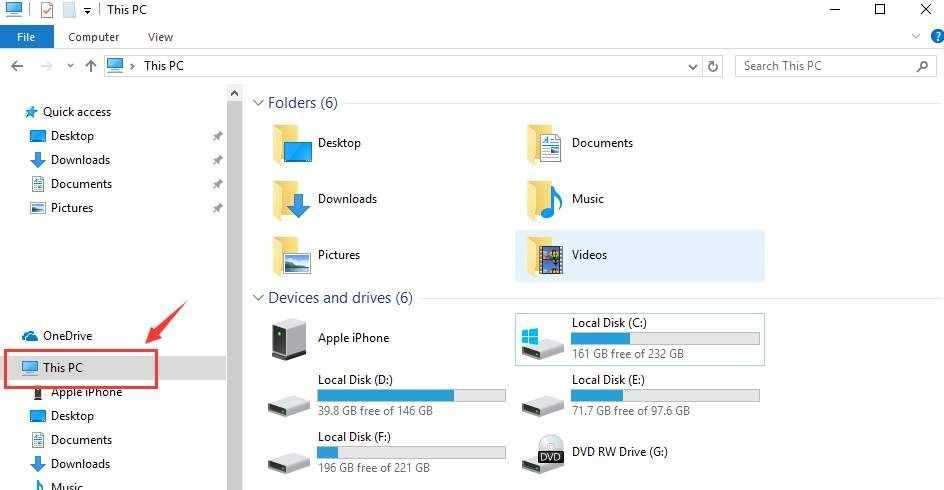Open the Videos folder icon

[545, 255]
